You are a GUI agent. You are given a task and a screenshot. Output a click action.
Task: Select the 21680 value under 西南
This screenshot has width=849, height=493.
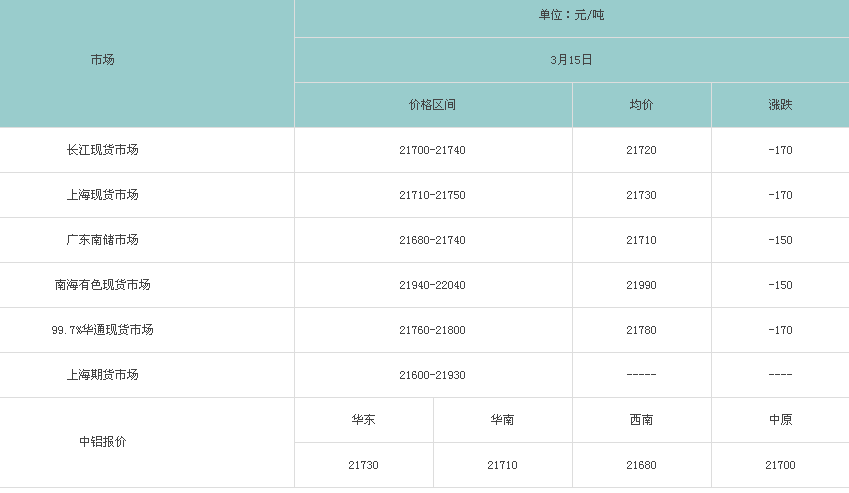pyautogui.click(x=641, y=465)
